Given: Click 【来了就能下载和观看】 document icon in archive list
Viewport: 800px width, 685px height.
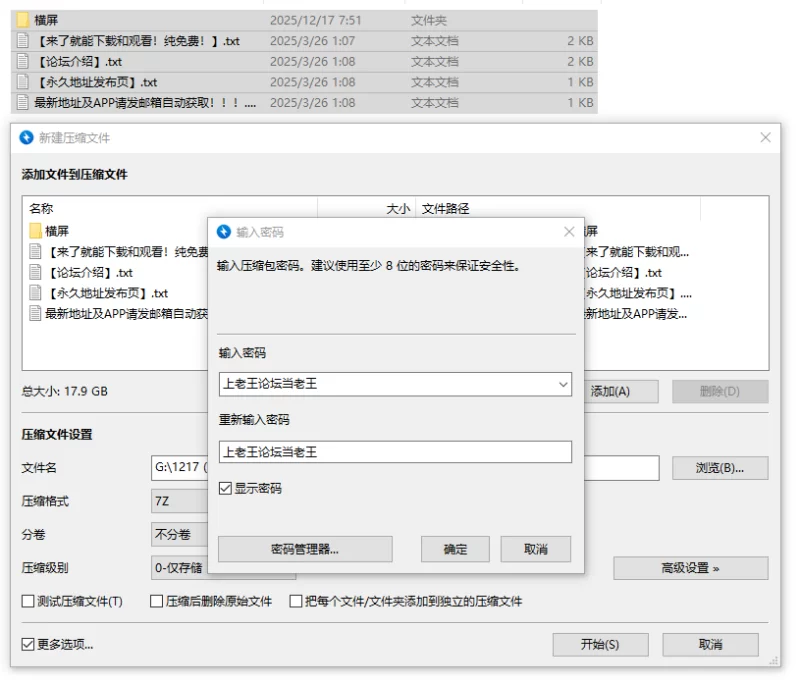Looking at the screenshot, I should click(35, 251).
